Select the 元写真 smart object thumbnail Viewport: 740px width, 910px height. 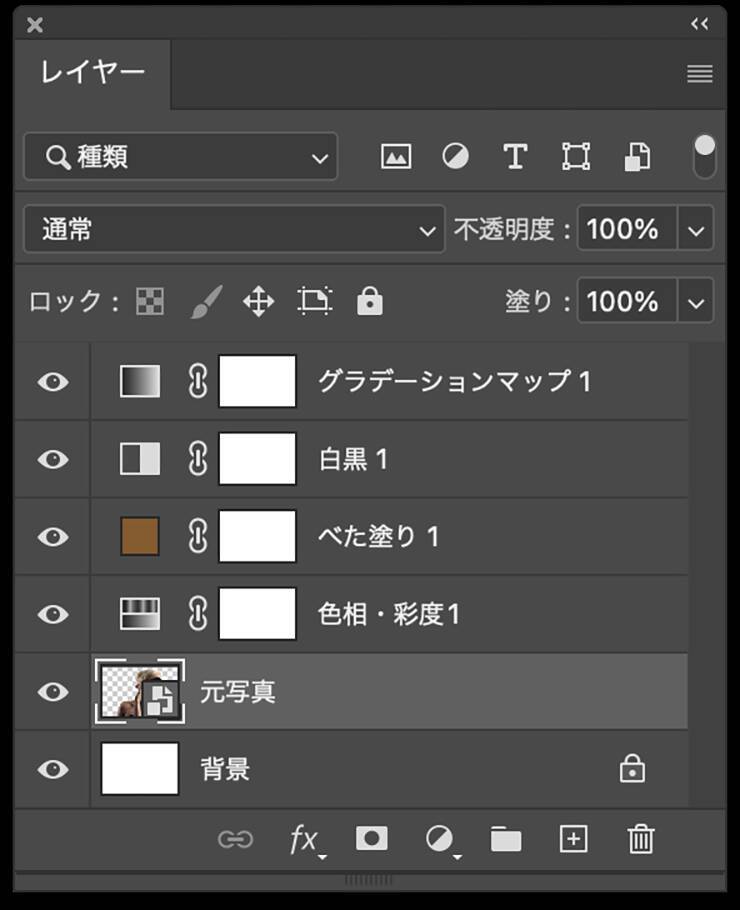pyautogui.click(x=140, y=692)
